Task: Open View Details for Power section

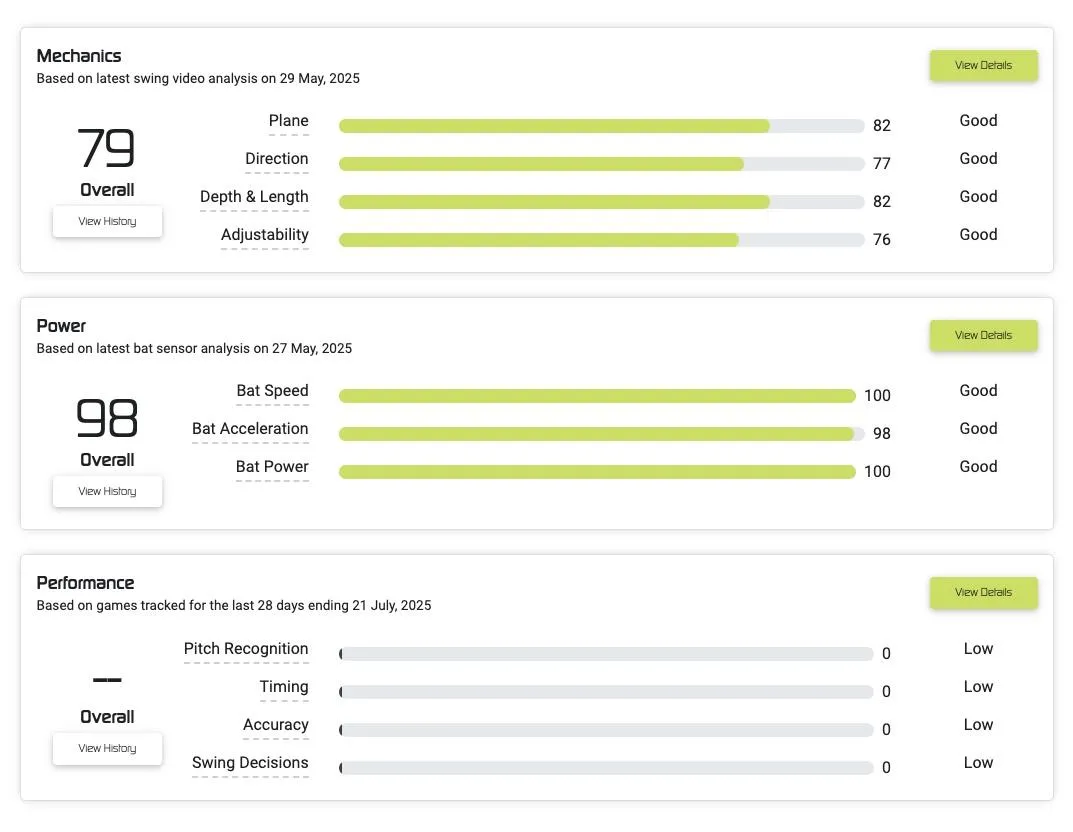Action: 983,336
